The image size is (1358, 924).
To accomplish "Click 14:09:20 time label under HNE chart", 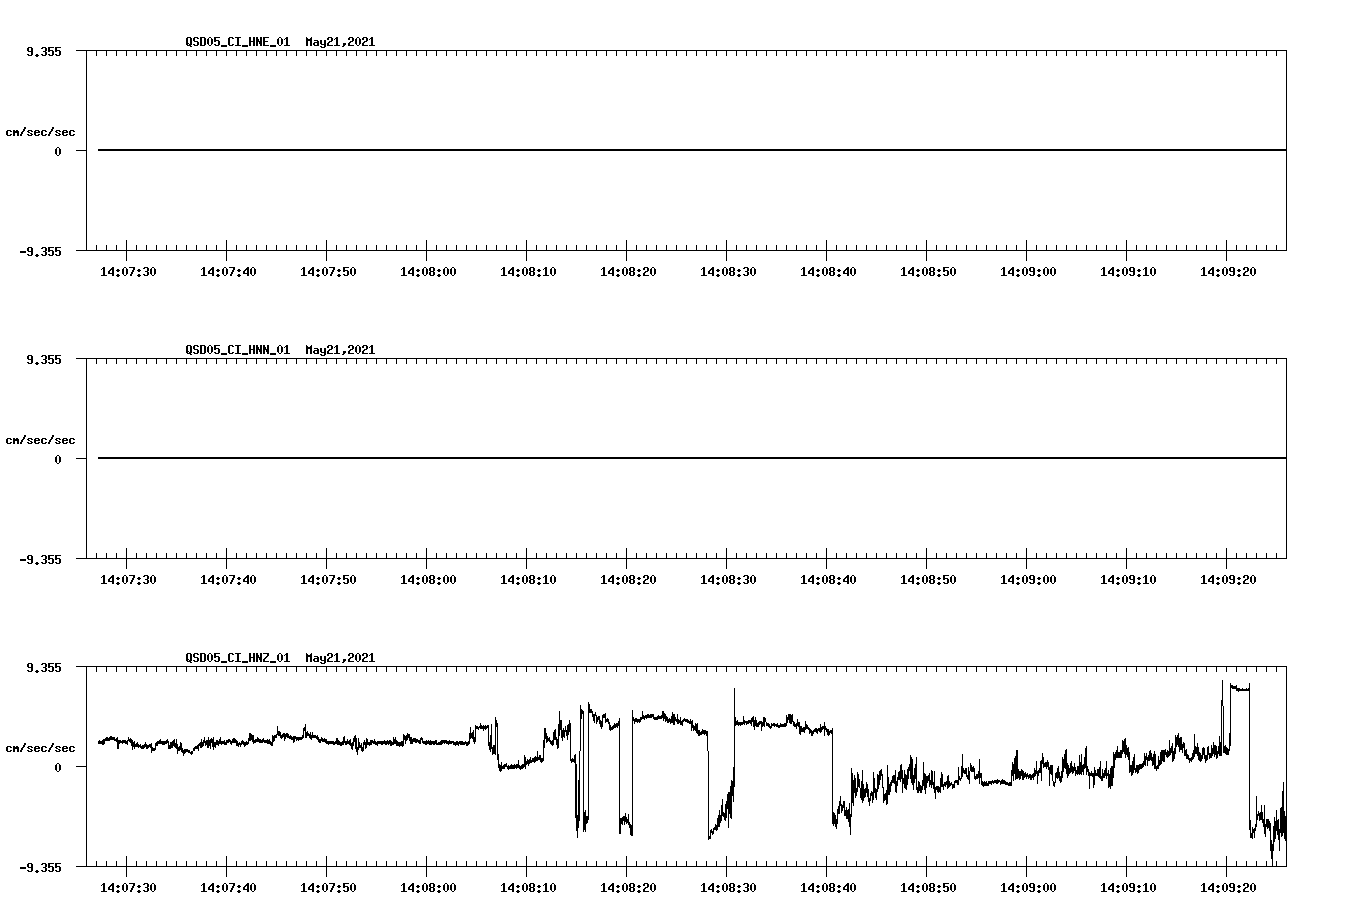I will click(1228, 271).
